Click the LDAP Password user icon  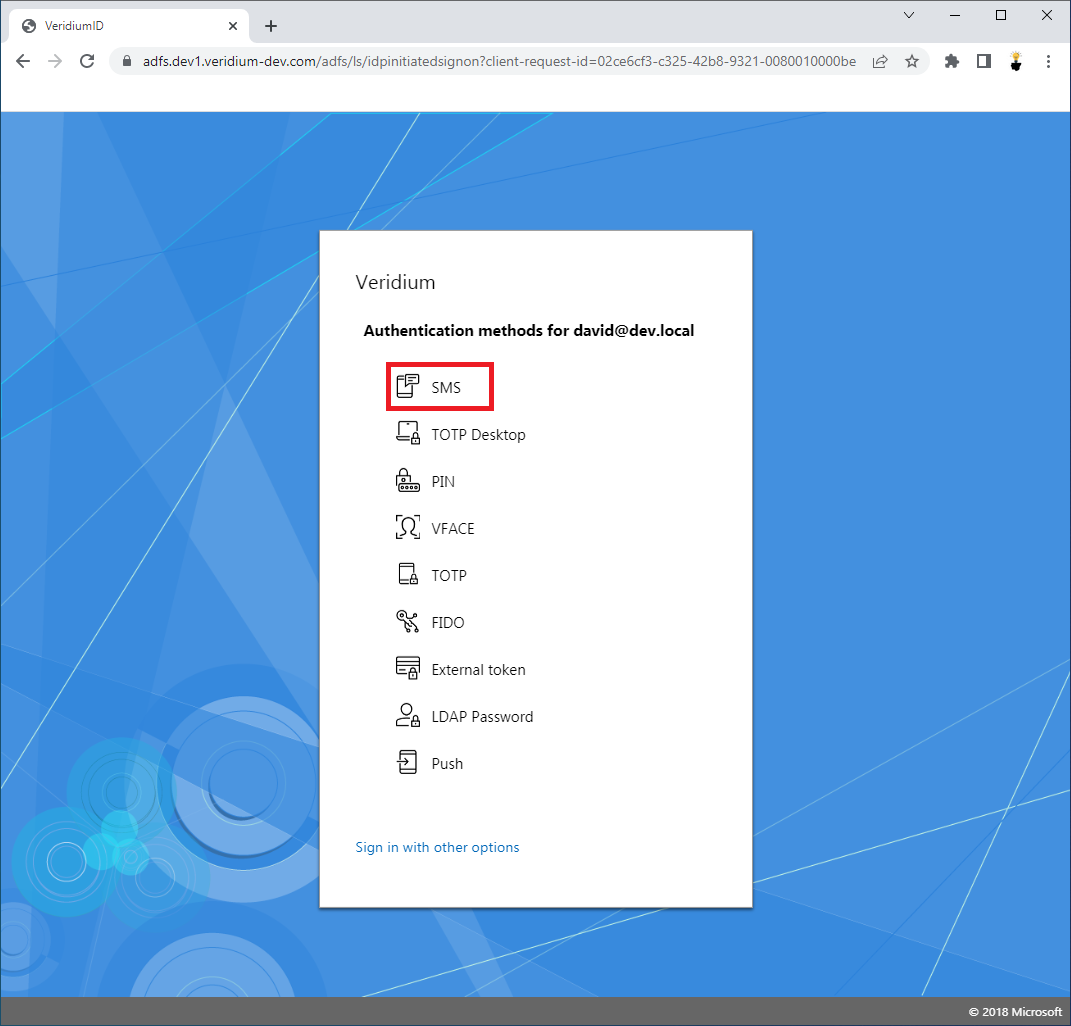tap(408, 716)
